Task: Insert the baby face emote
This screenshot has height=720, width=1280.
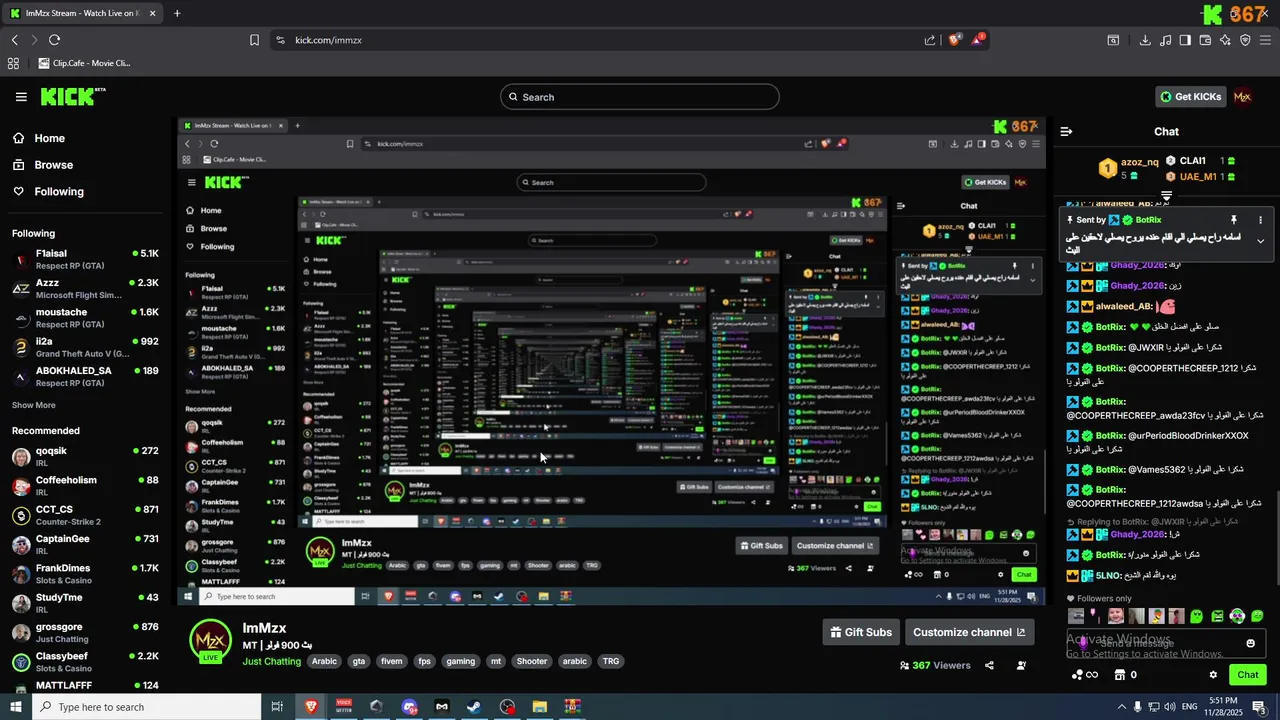Action: click(x=1115, y=616)
